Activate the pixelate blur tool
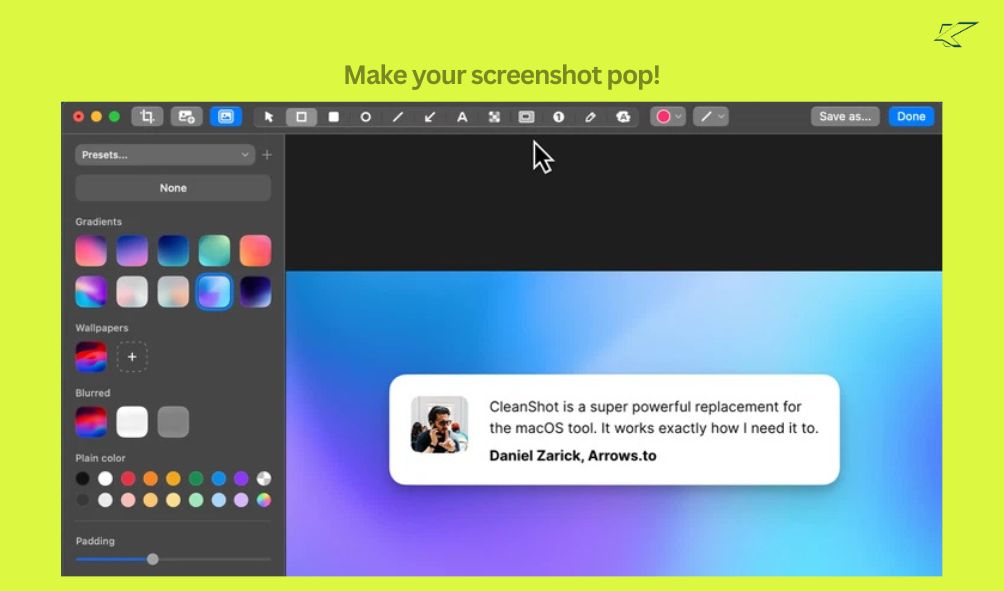Viewport: 1004px width, 591px height. (x=494, y=117)
